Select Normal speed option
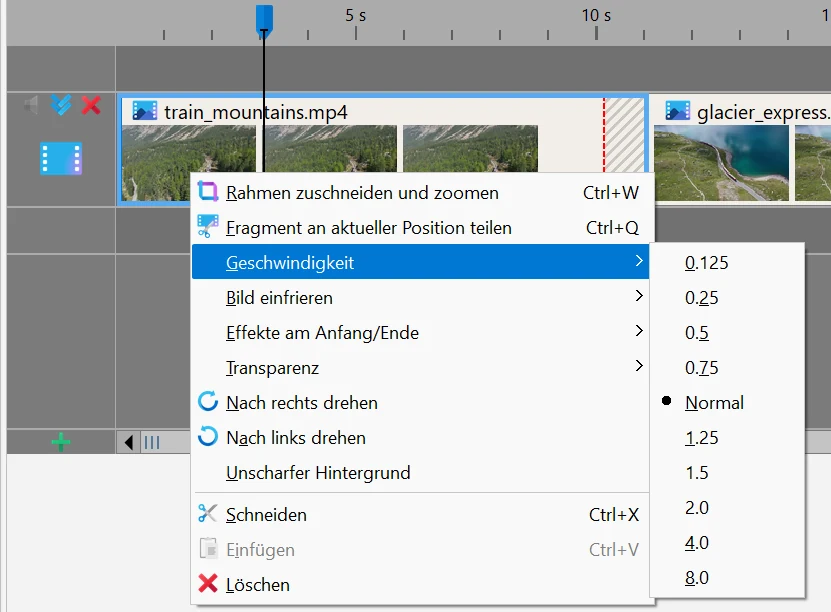This screenshot has width=831, height=612. 727,403
